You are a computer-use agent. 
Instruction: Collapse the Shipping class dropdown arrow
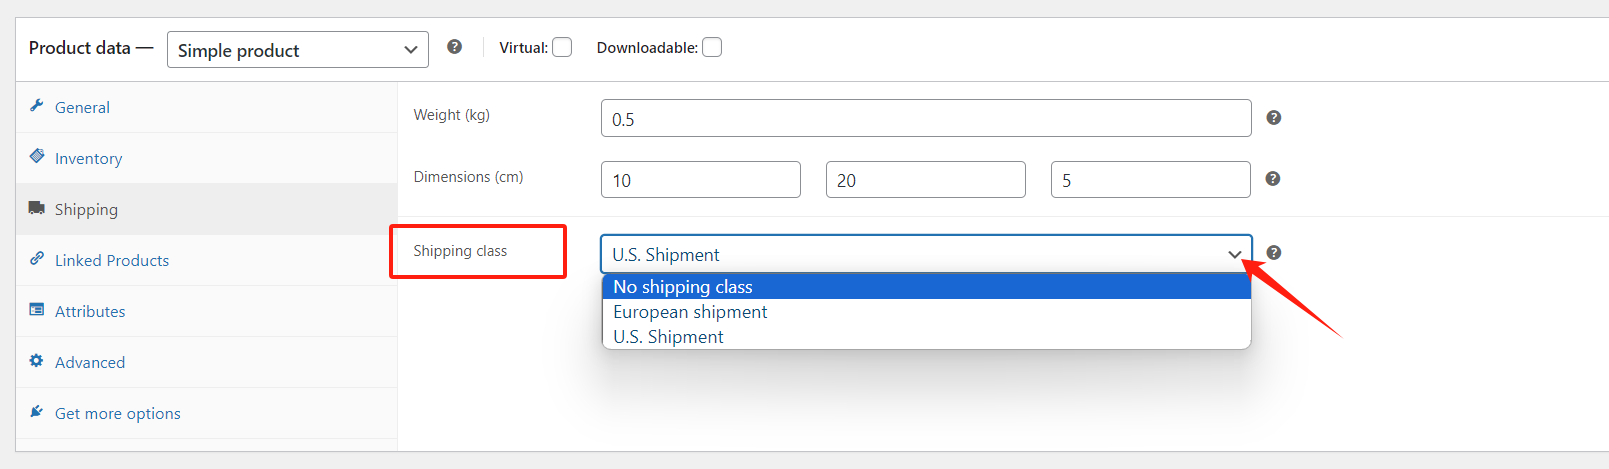point(1235,255)
